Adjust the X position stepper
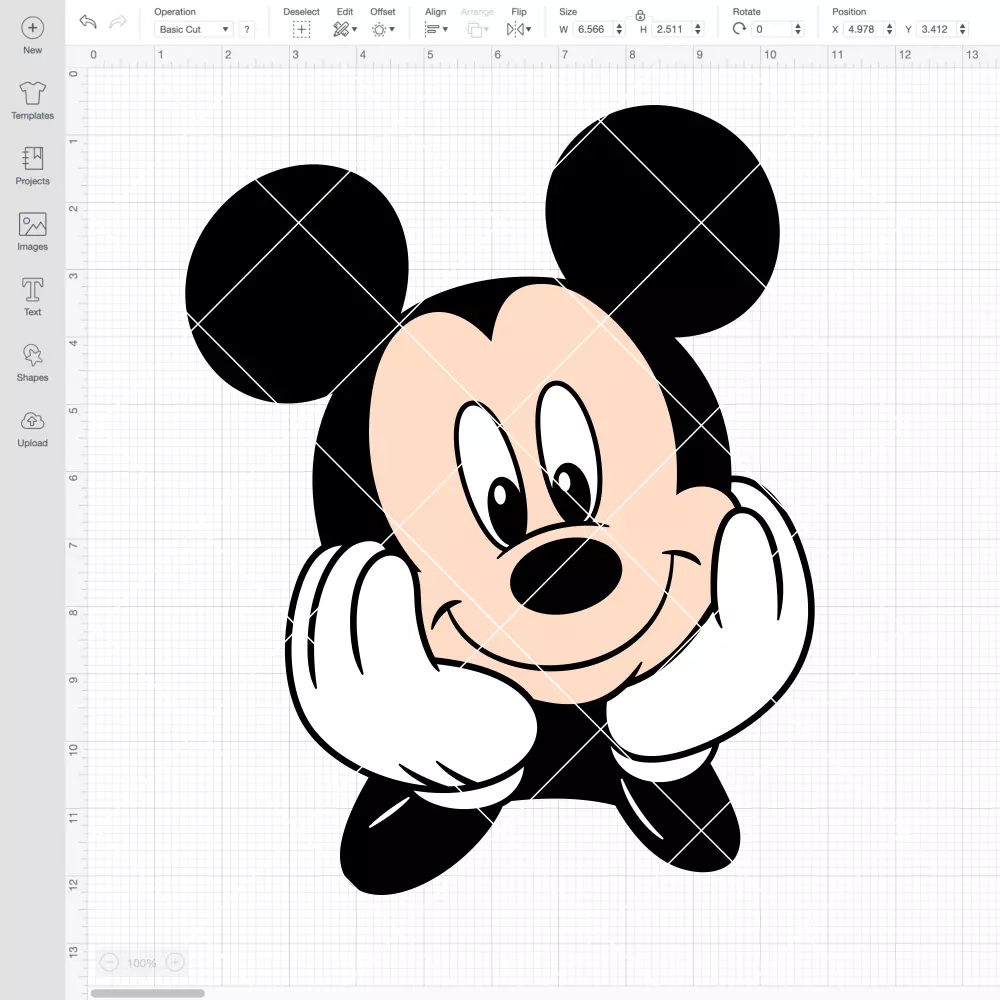The width and height of the screenshot is (1000, 1000). pyautogui.click(x=890, y=29)
